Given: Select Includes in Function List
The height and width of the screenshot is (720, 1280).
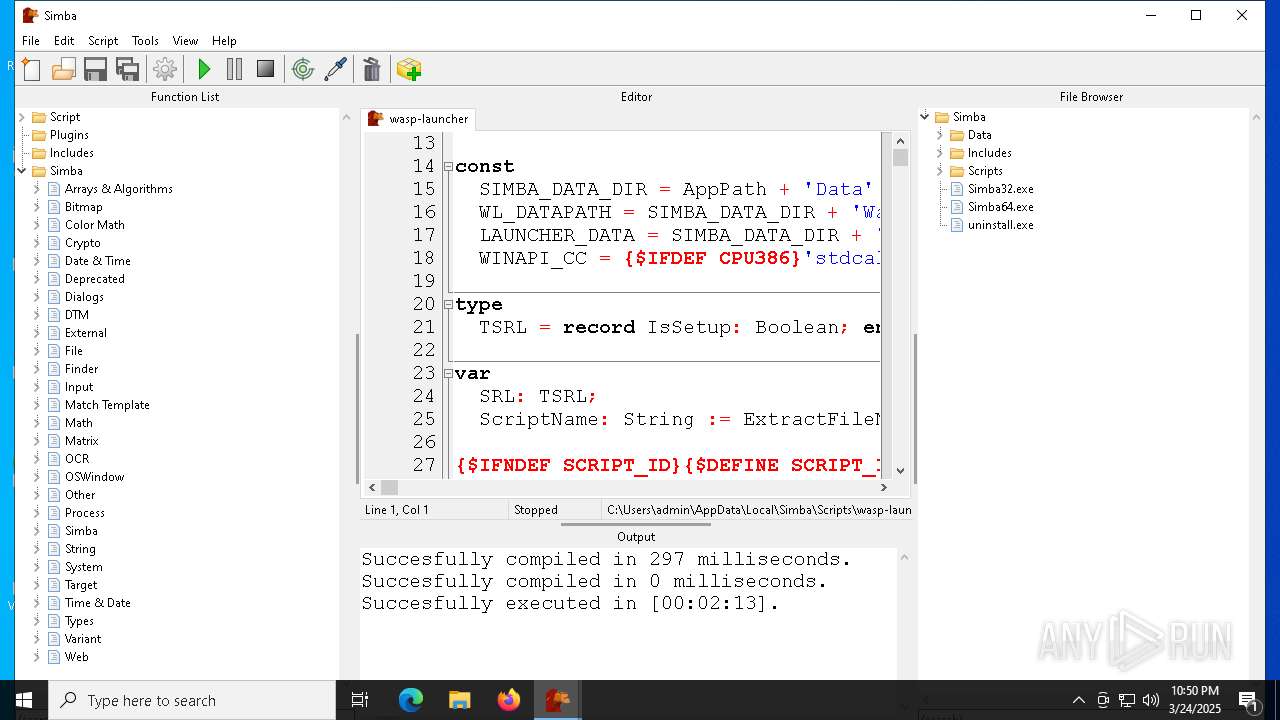Looking at the screenshot, I should 72,153.
